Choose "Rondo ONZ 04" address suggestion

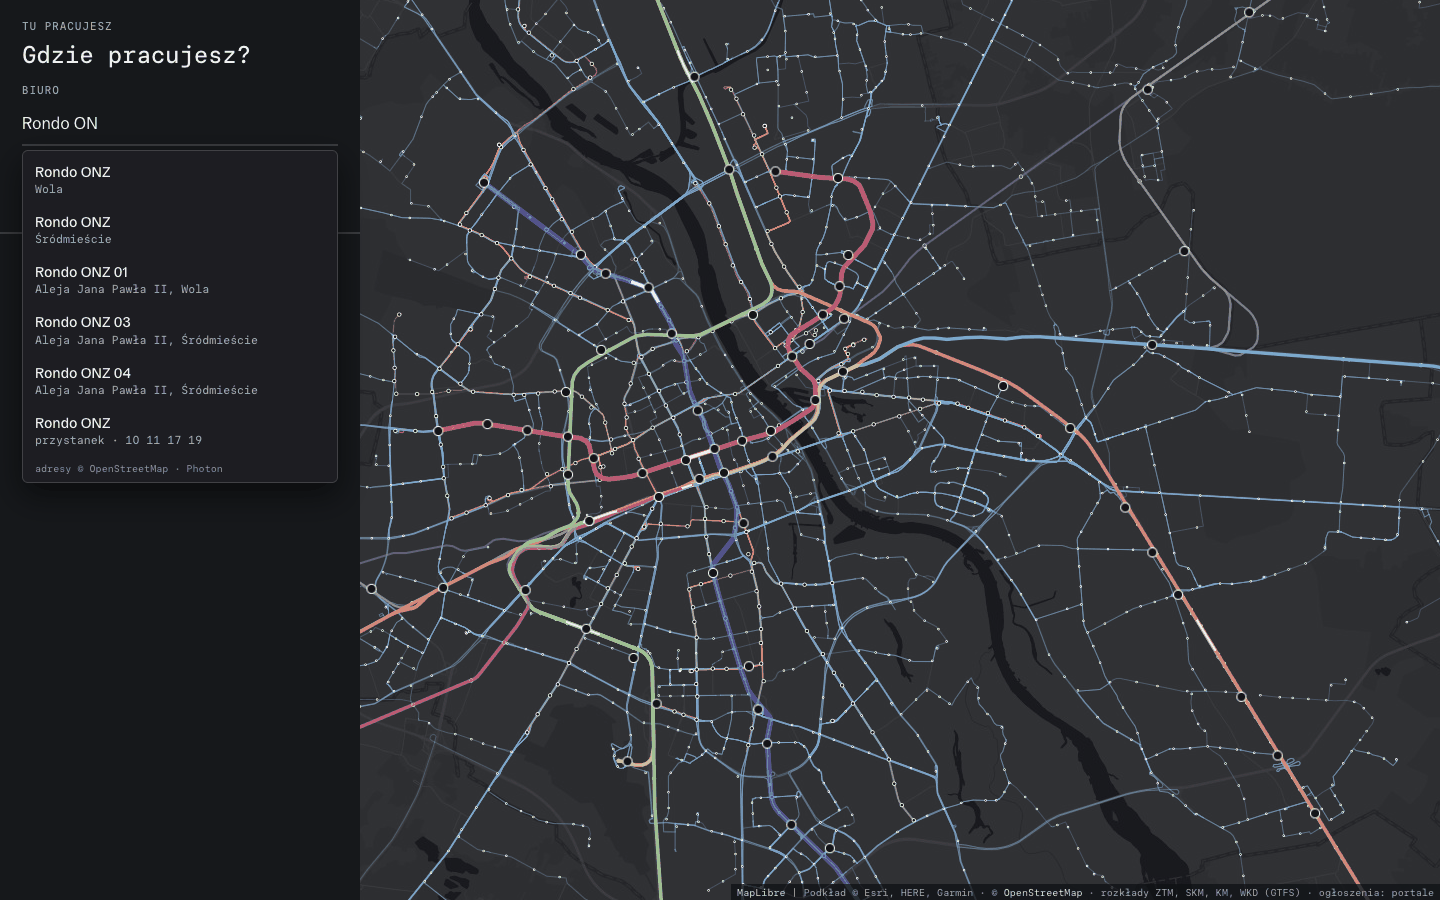pos(180,381)
